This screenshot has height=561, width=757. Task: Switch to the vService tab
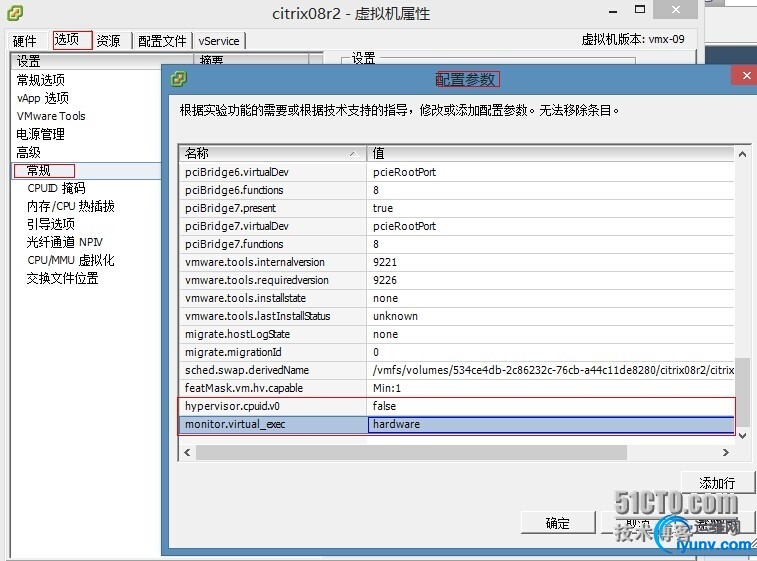click(219, 41)
